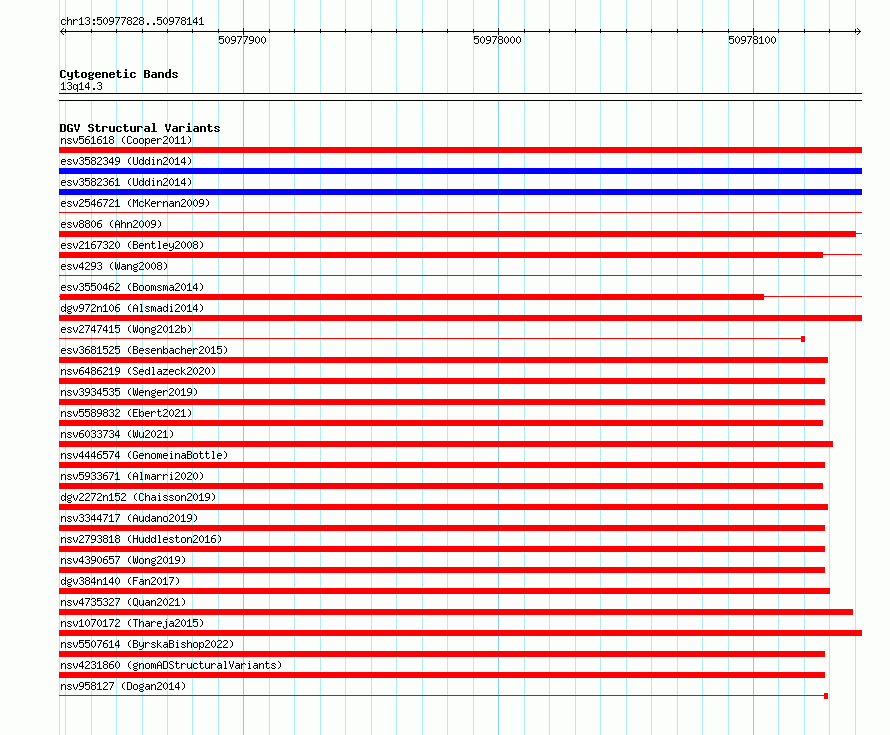Open variant esv3582349 (Uddin2014)
Screen dimensions: 890x735
(126, 161)
